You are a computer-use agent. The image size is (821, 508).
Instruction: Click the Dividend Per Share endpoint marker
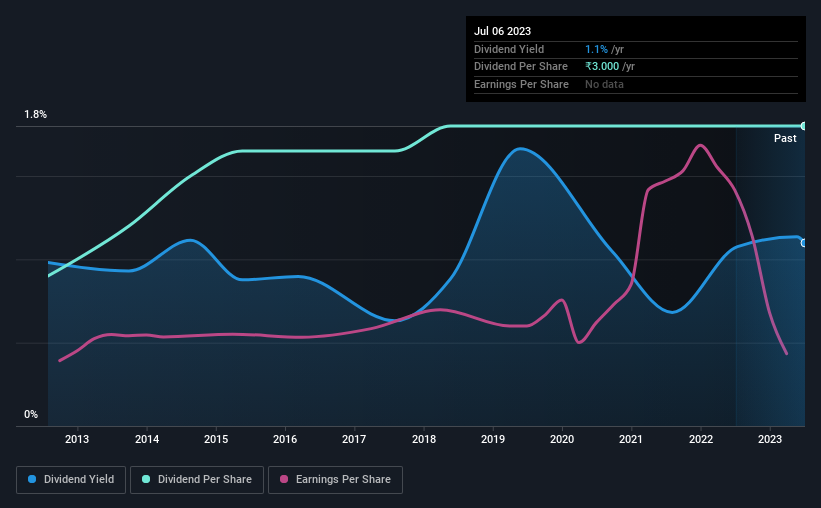pos(804,126)
